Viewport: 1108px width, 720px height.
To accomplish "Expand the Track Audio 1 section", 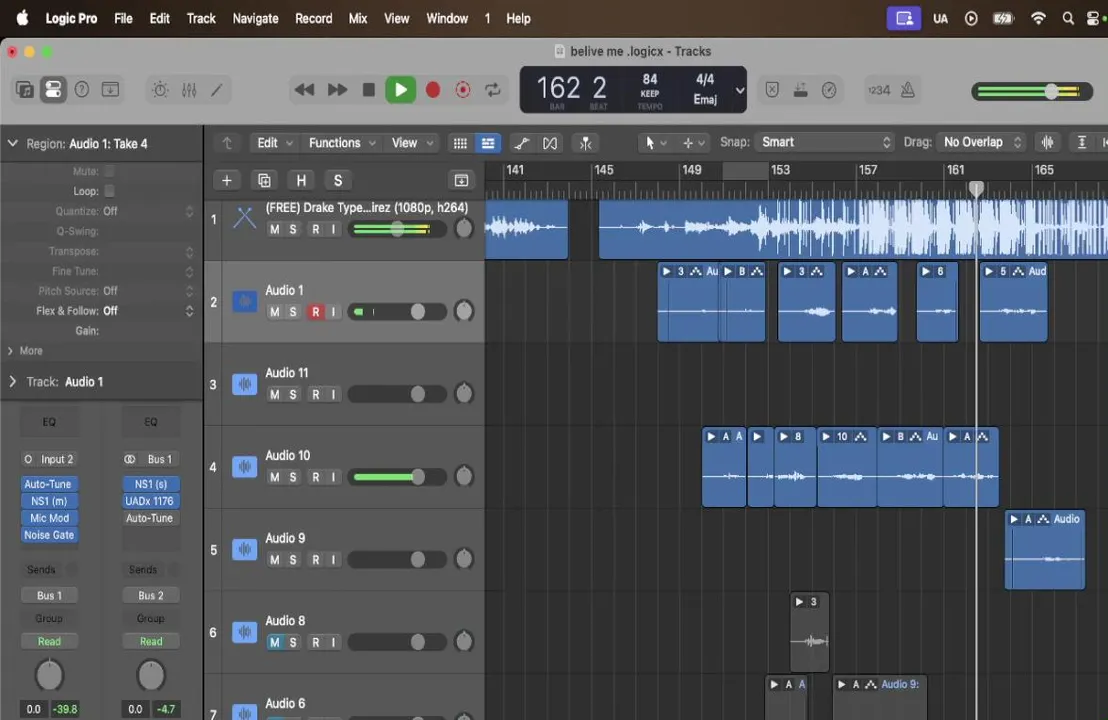I will pos(13,382).
